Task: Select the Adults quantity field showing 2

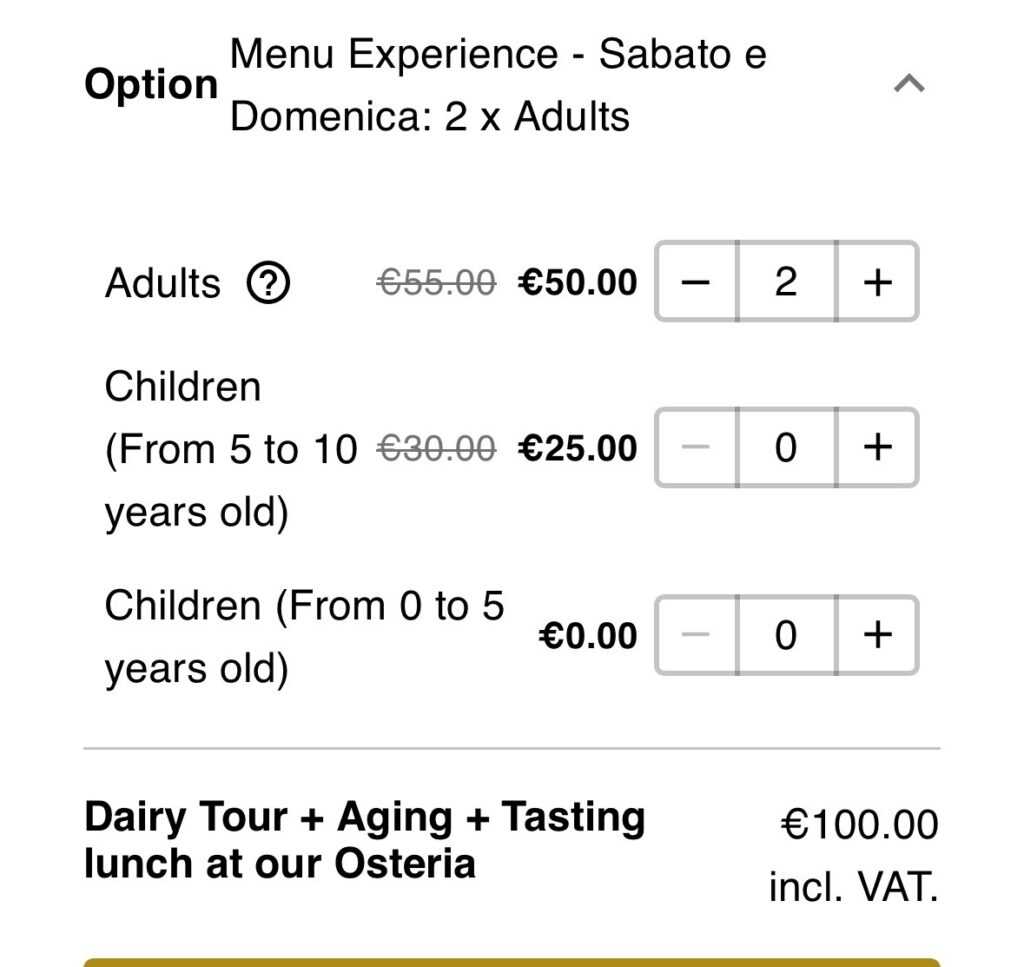Action: coord(786,281)
